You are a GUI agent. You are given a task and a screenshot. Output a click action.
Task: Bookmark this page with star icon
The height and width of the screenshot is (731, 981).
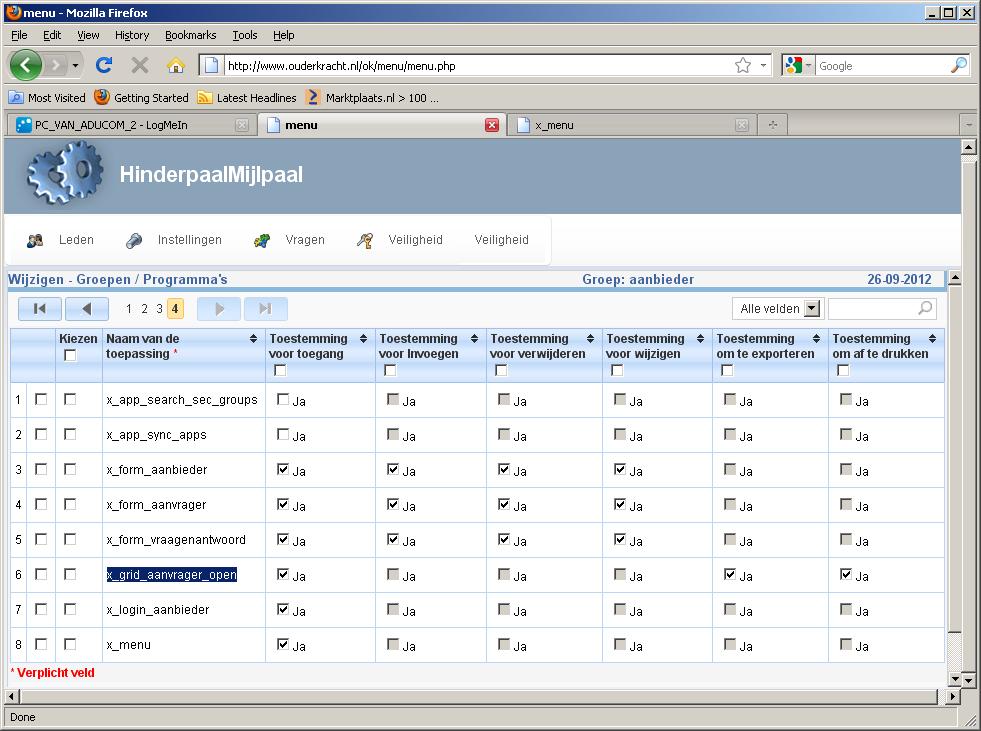pos(743,65)
